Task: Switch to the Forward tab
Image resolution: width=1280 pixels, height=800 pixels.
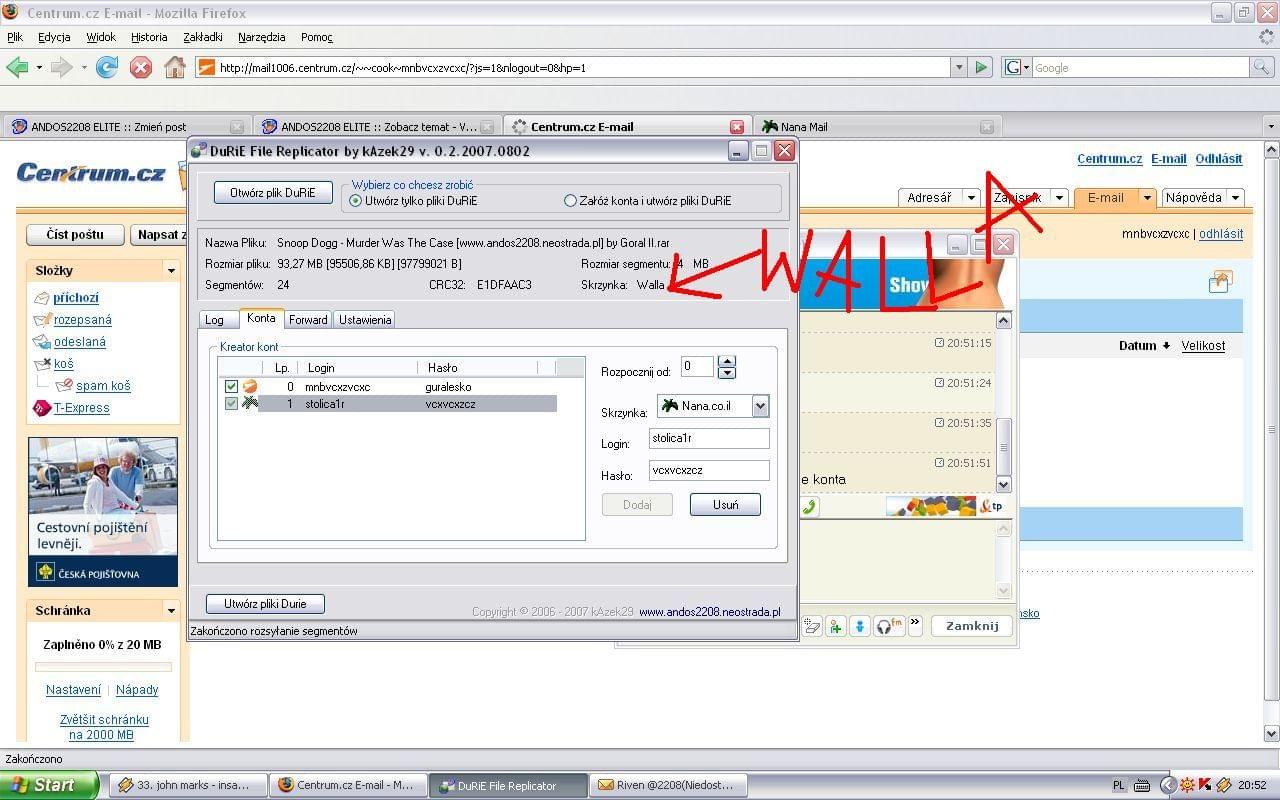Action: pyautogui.click(x=308, y=320)
